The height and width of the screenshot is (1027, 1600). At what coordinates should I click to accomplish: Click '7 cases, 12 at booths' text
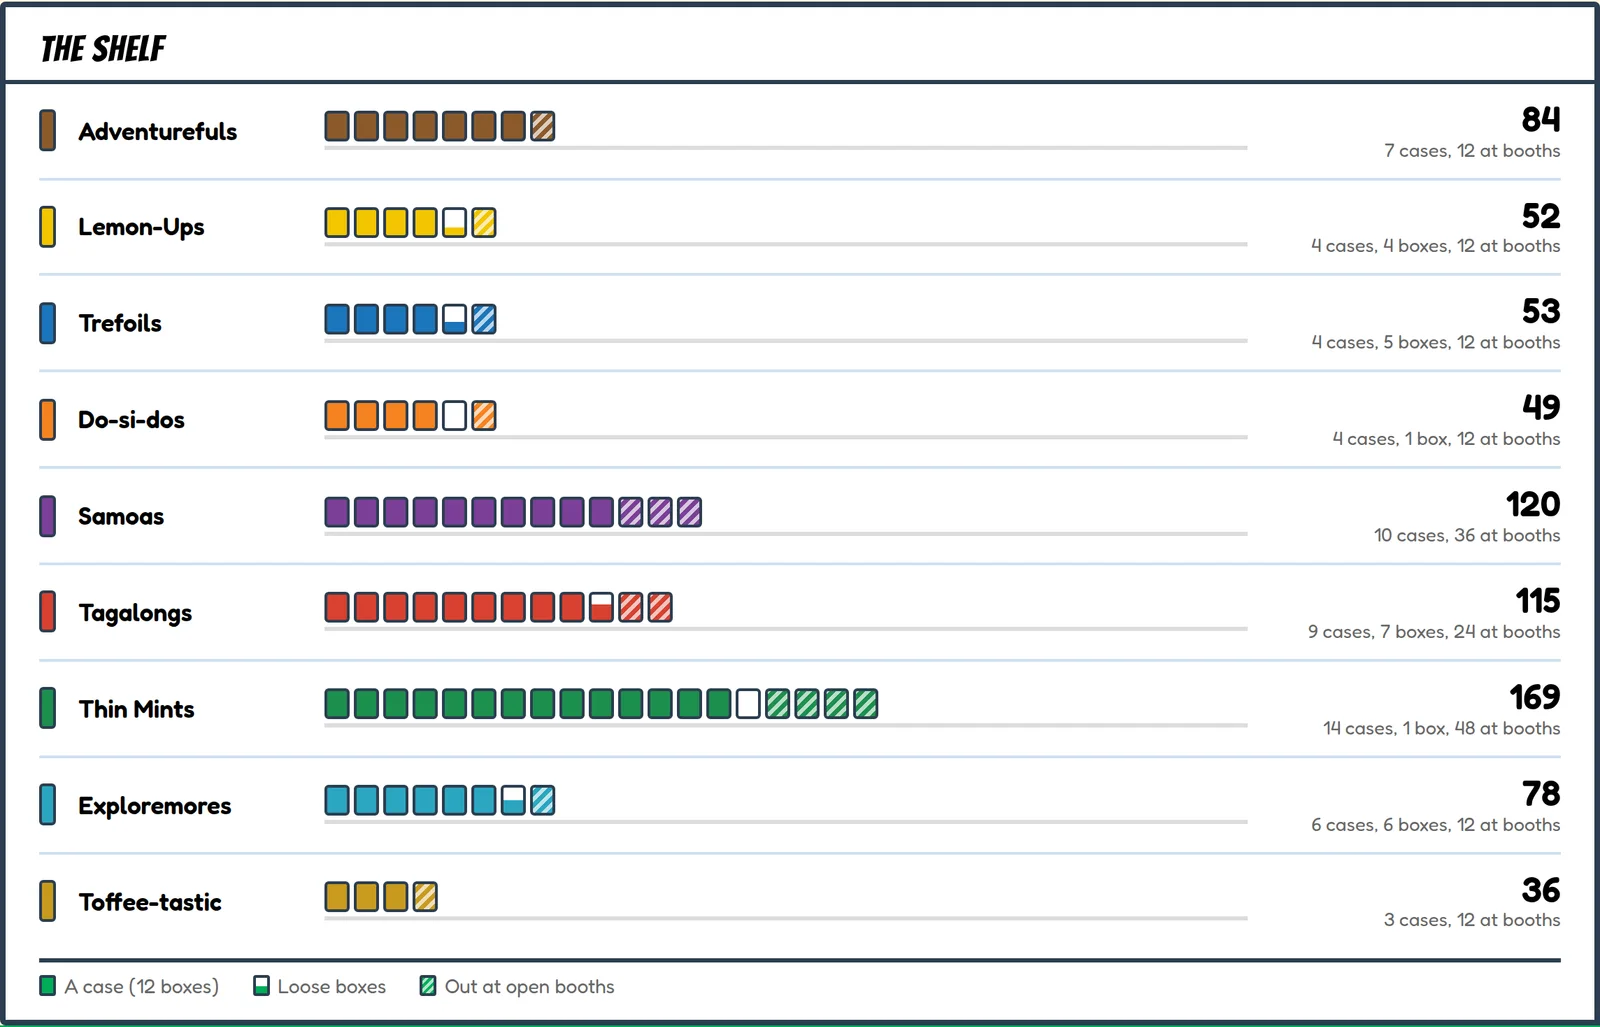(x=1472, y=151)
